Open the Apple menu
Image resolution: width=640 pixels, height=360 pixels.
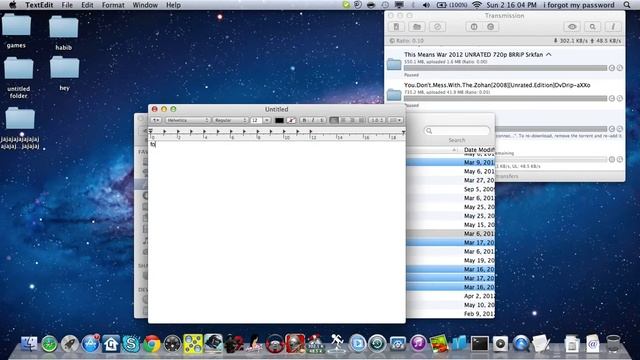(13, 5)
